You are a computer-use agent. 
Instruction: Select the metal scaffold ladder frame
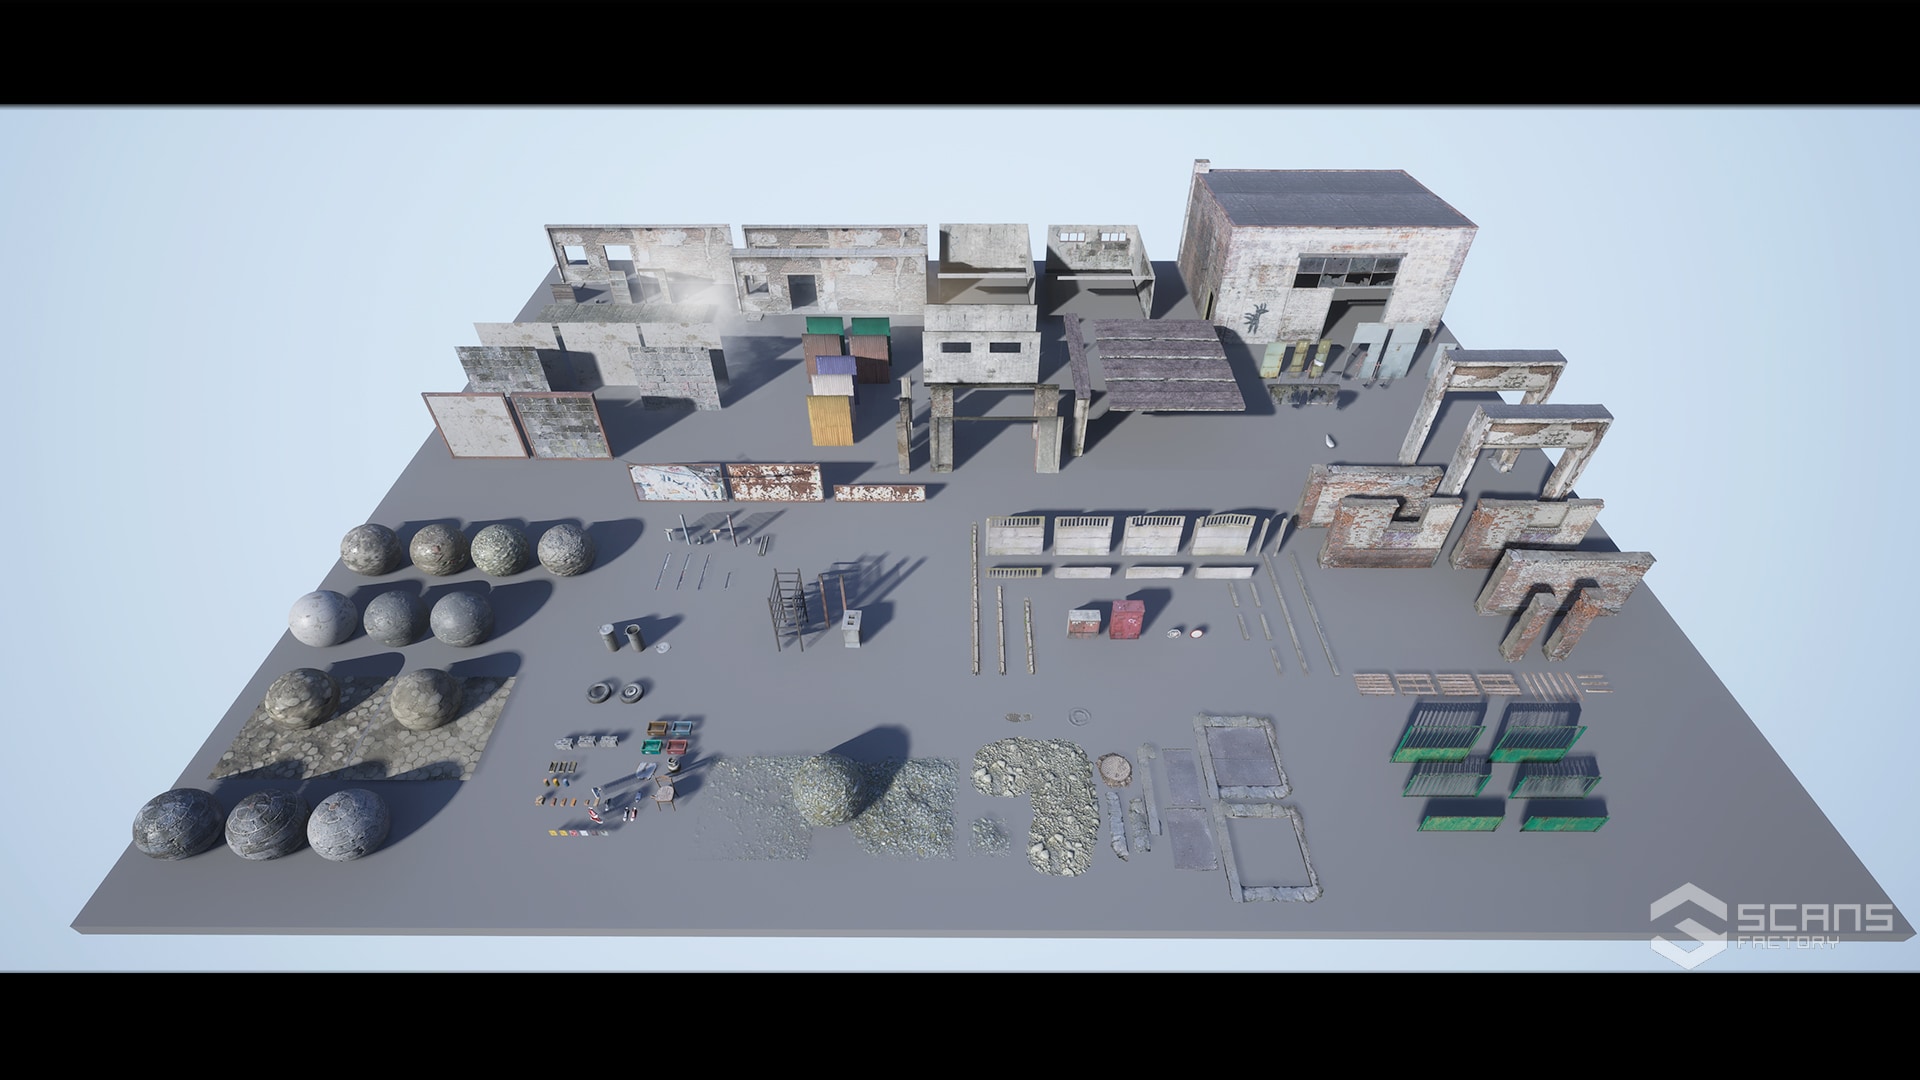tap(789, 609)
